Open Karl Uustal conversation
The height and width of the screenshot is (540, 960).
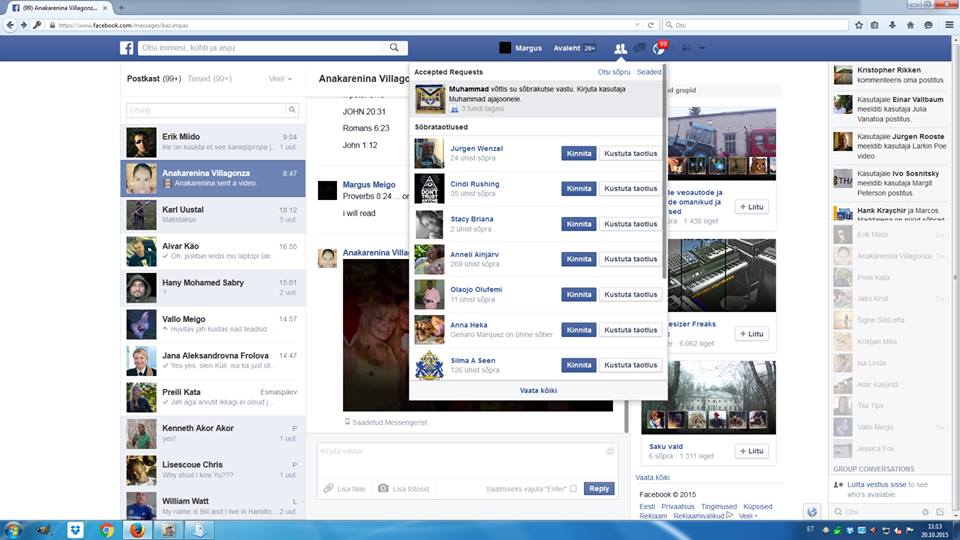tap(213, 215)
